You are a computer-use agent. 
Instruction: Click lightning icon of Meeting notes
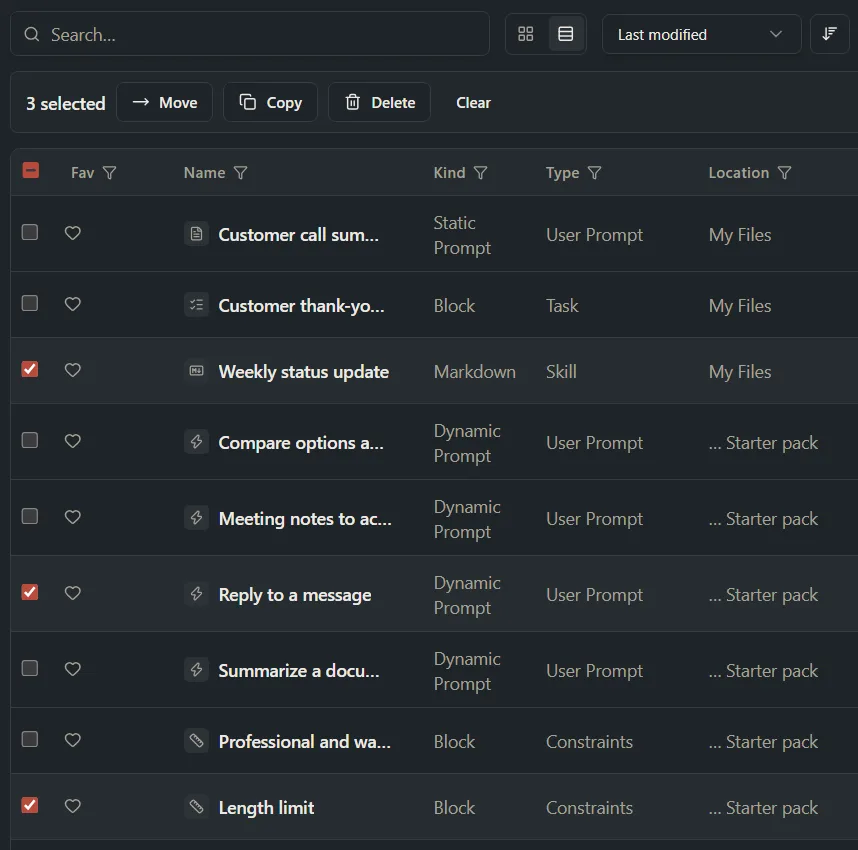196,518
